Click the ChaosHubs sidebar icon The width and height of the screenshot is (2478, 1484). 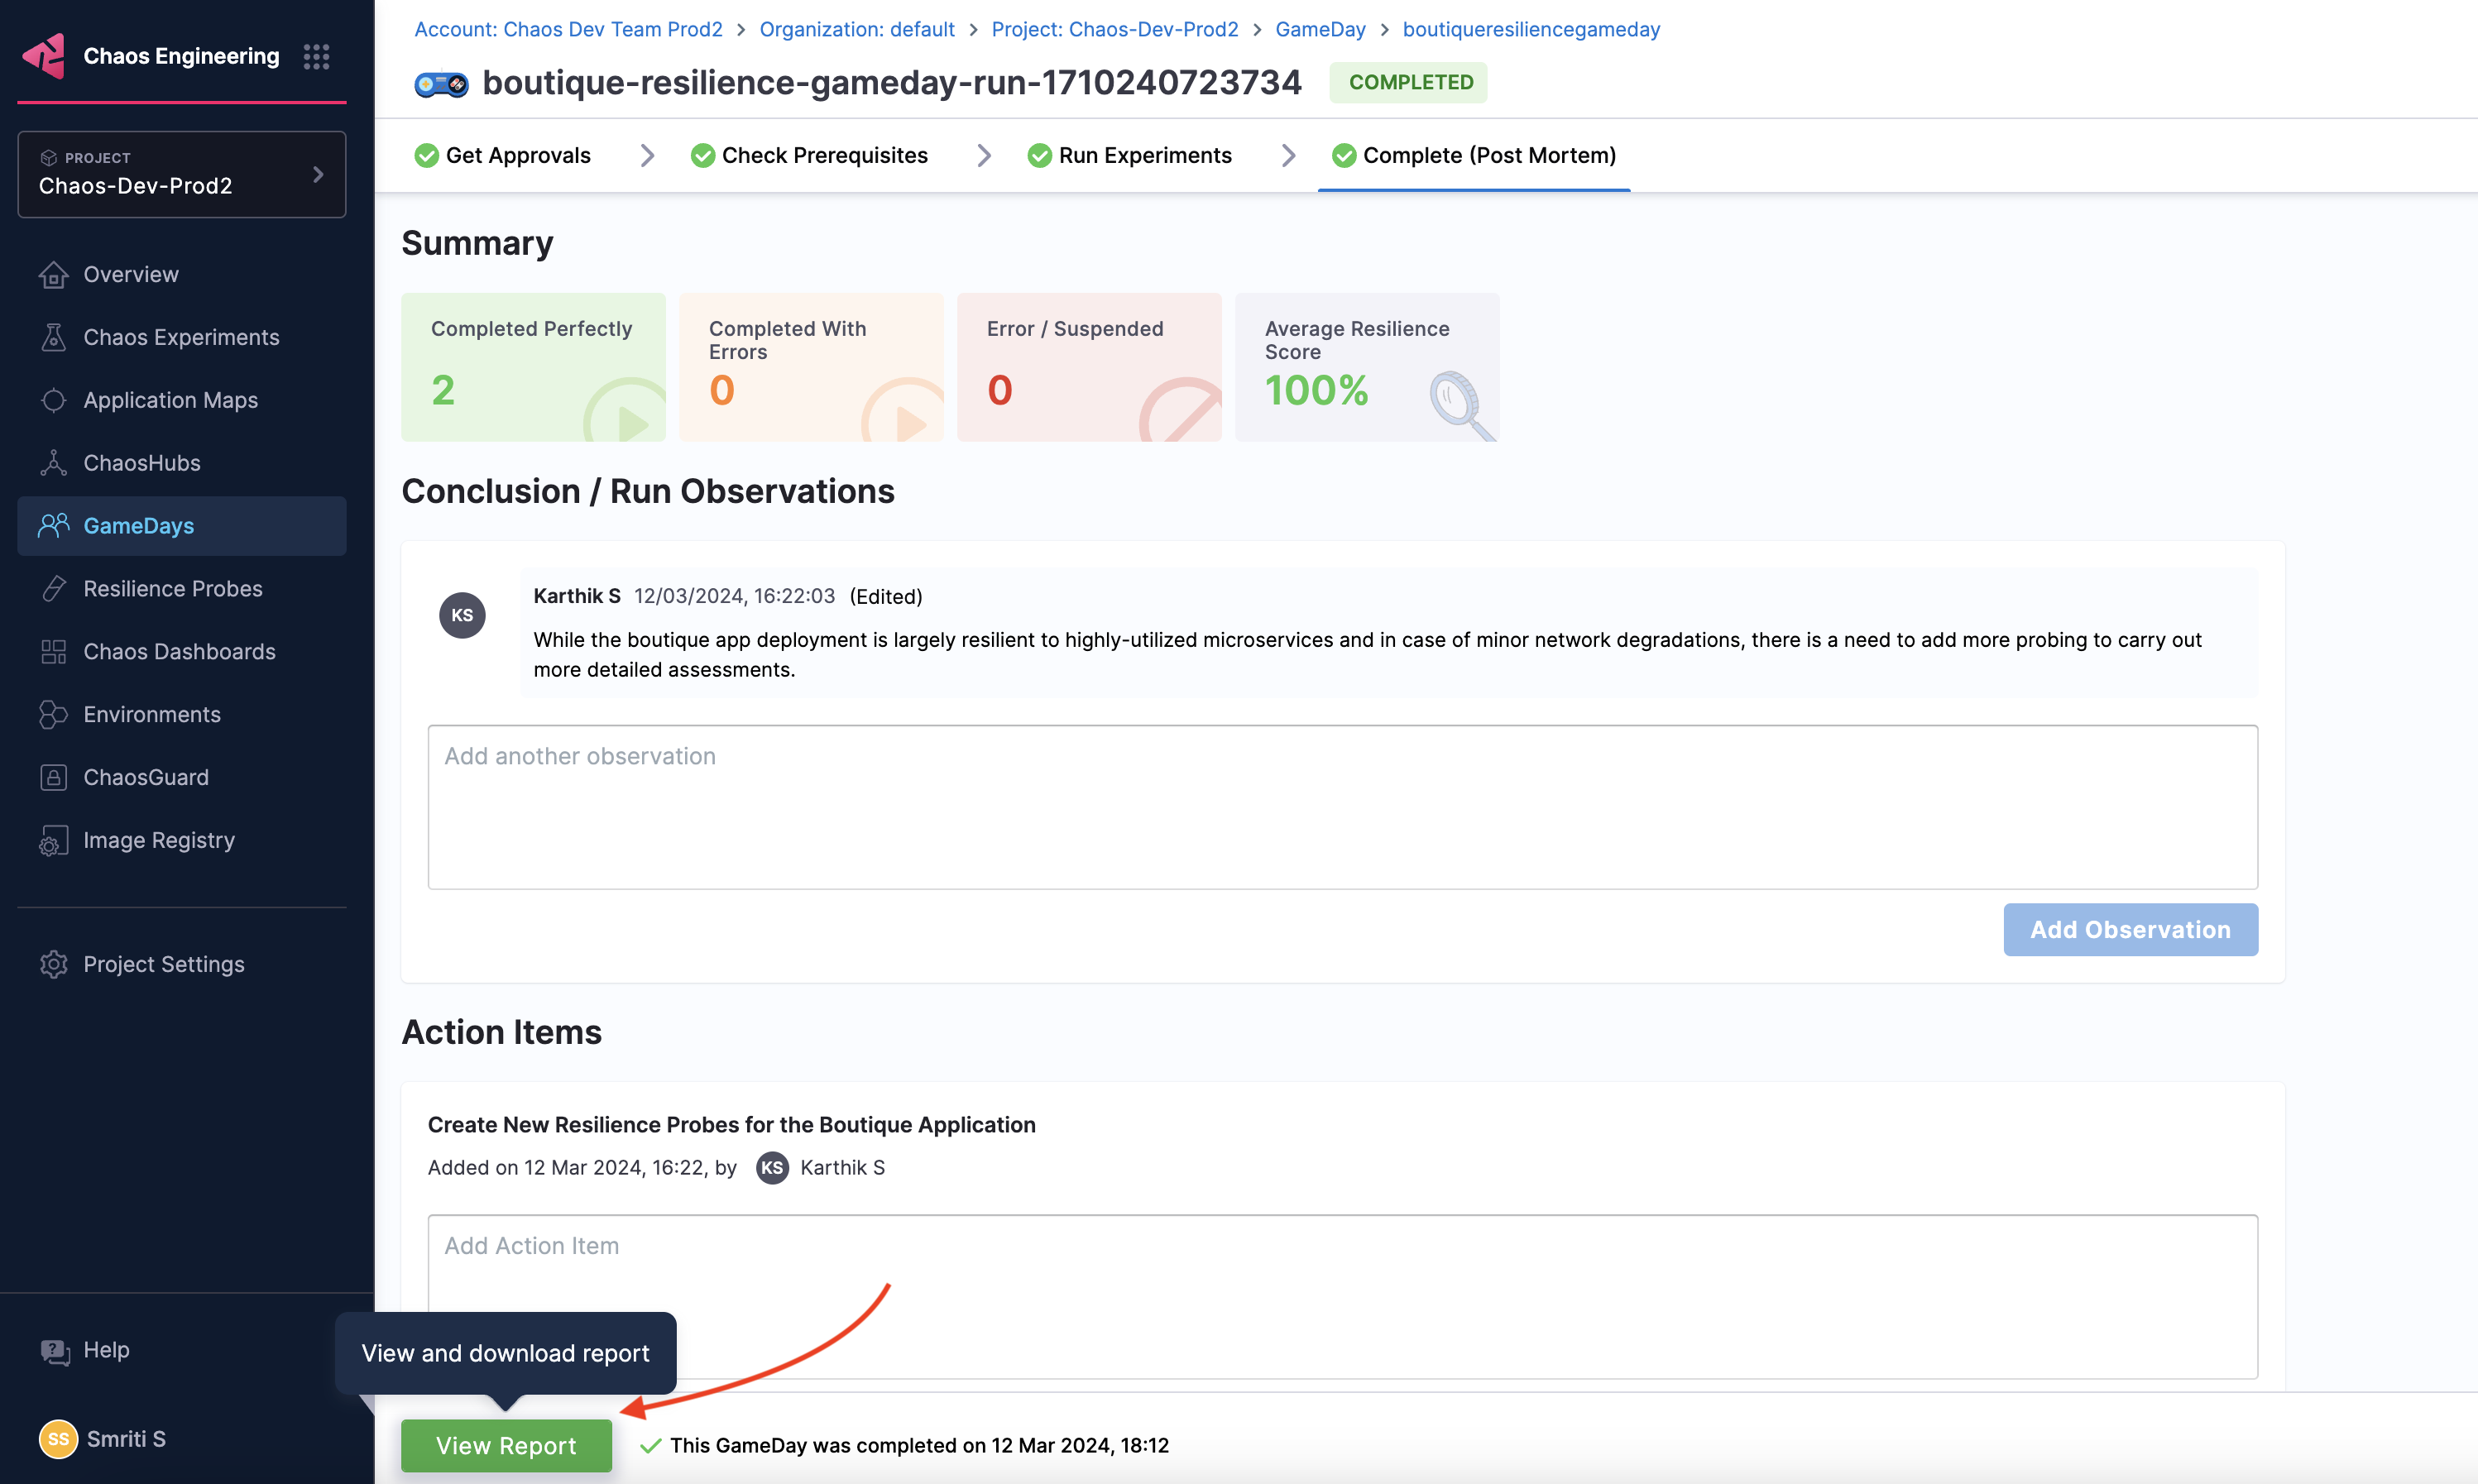53,463
